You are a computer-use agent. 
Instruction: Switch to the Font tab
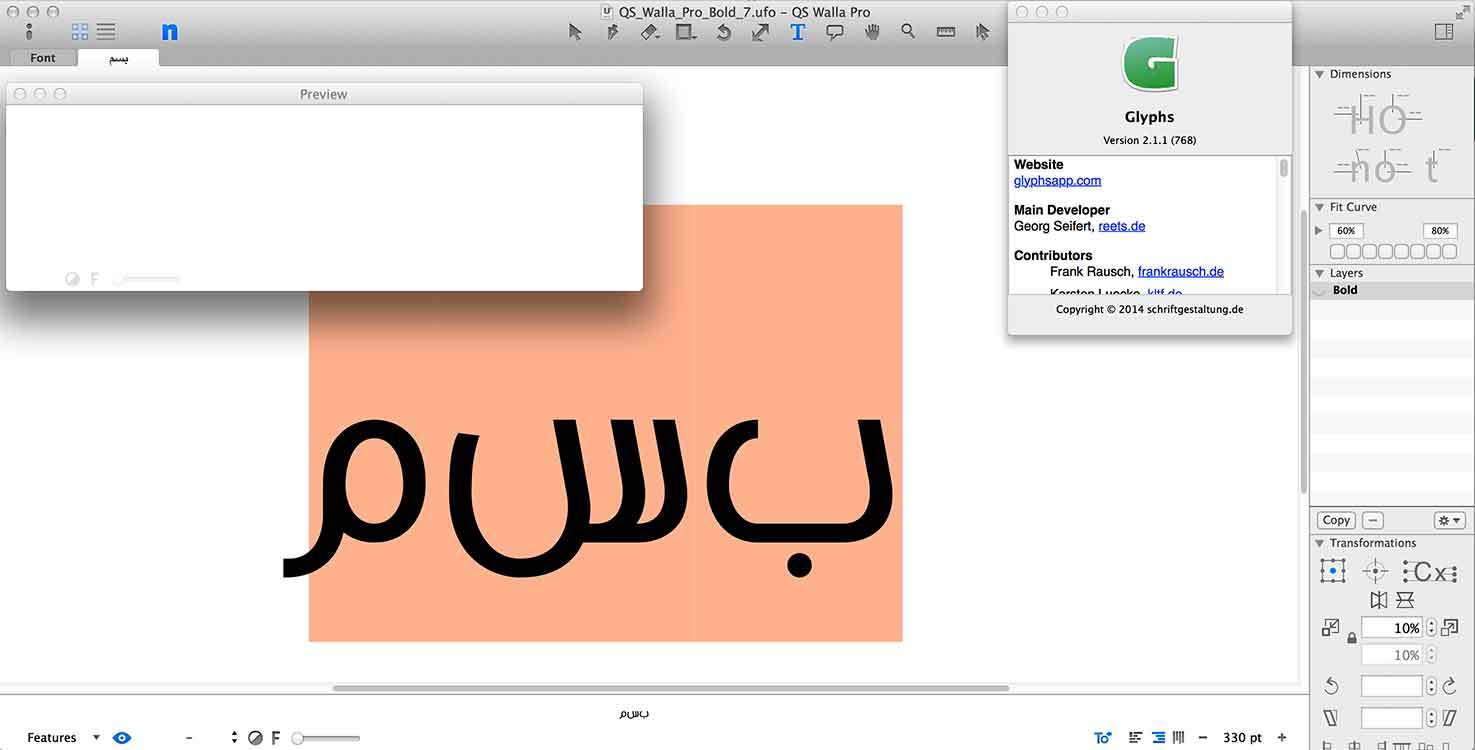pos(43,58)
